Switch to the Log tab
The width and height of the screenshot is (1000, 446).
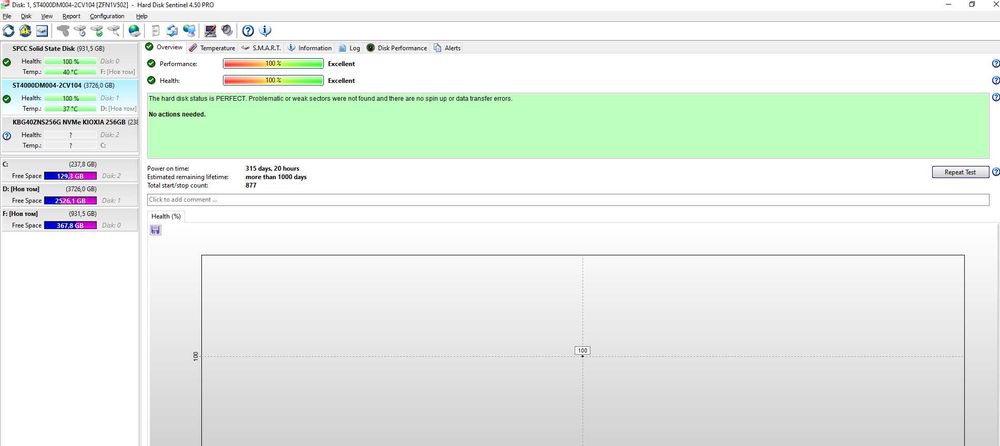(349, 48)
